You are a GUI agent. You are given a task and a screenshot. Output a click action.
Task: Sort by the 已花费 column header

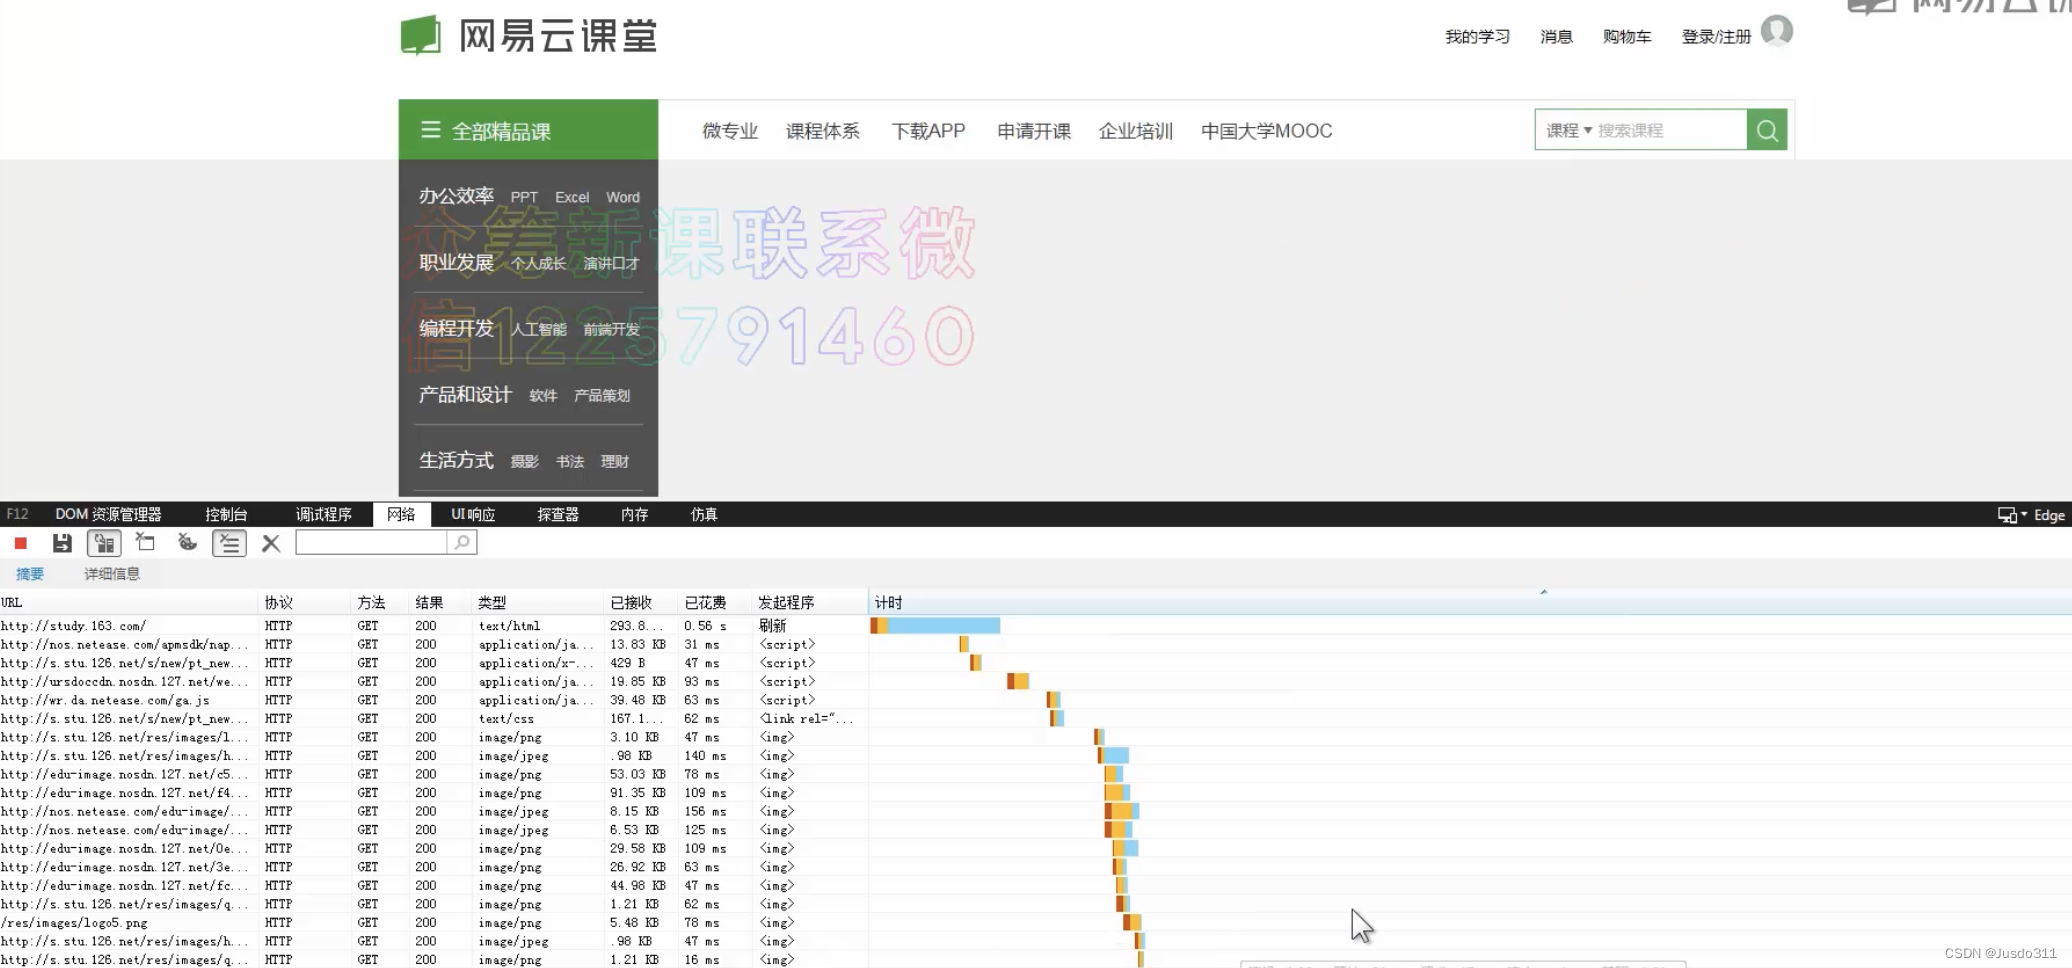715,602
